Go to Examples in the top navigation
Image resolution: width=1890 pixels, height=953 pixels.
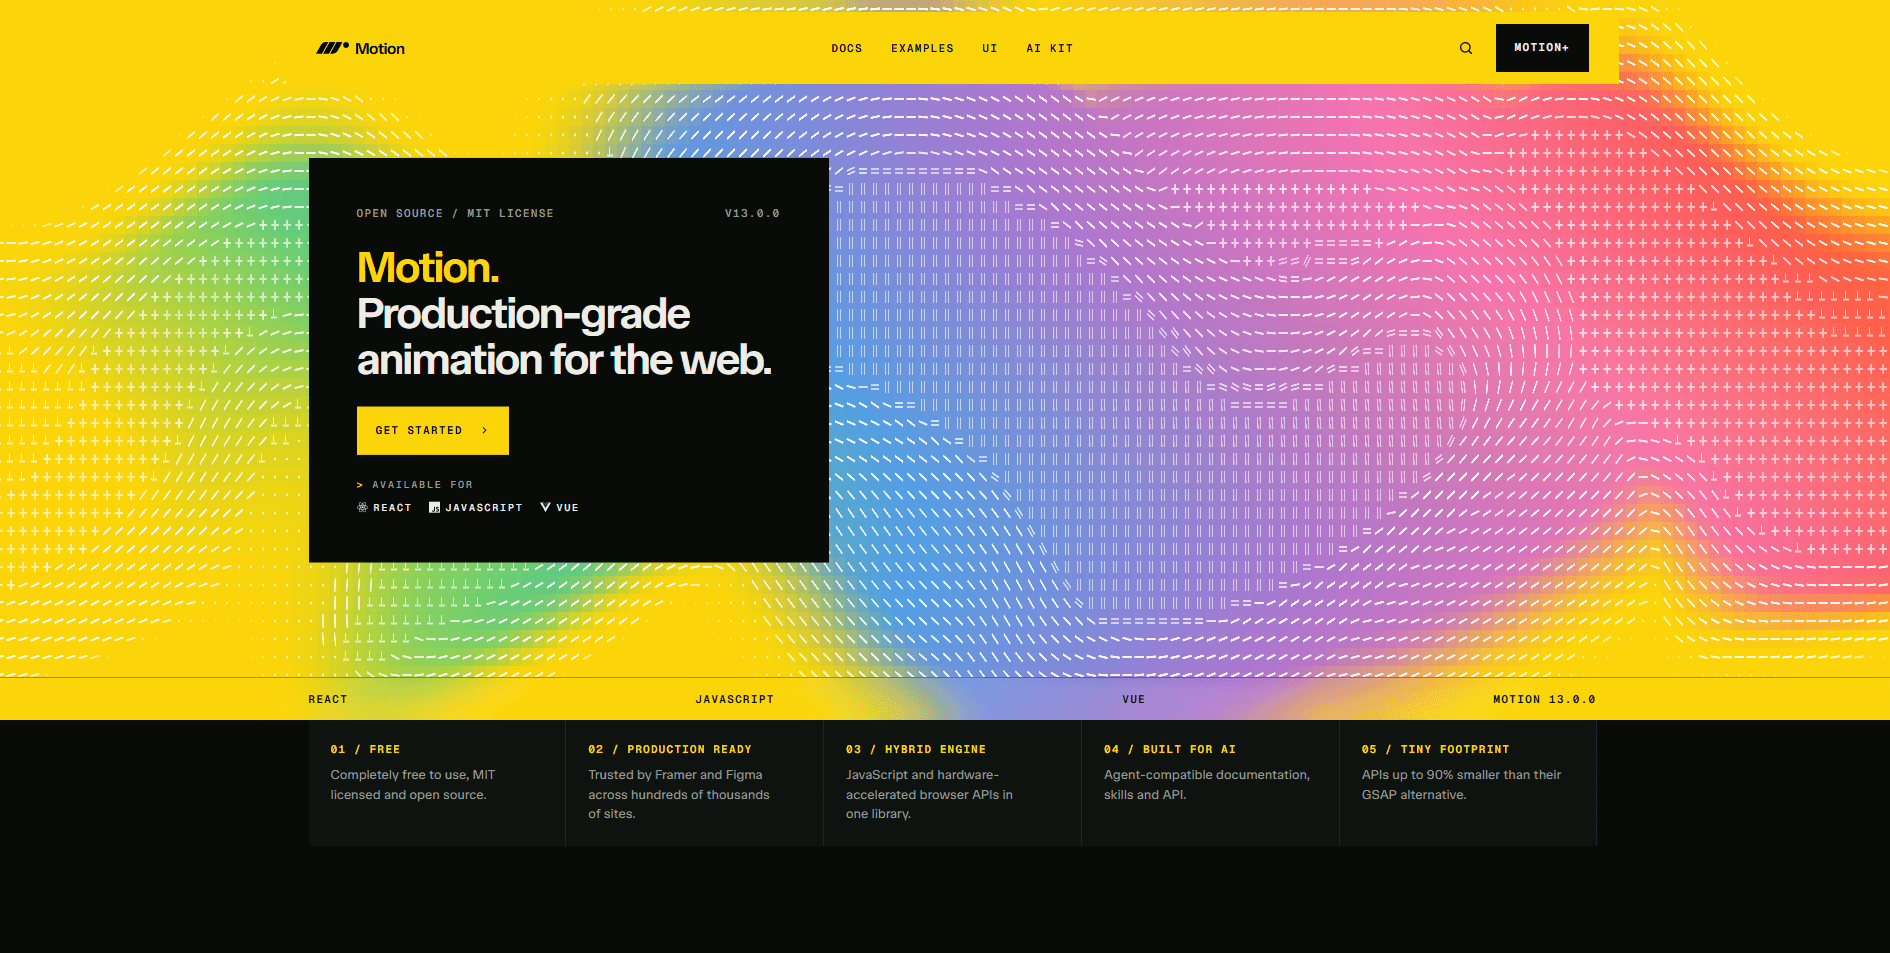click(922, 48)
